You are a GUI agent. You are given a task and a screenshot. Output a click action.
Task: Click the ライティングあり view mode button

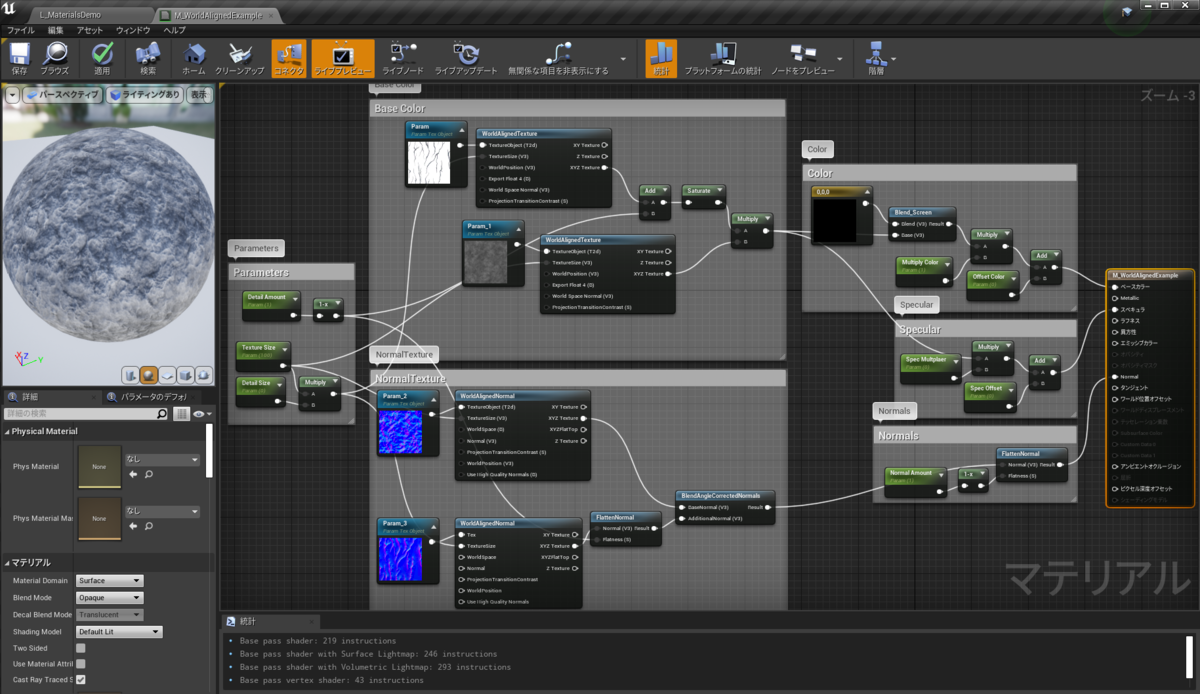point(145,95)
